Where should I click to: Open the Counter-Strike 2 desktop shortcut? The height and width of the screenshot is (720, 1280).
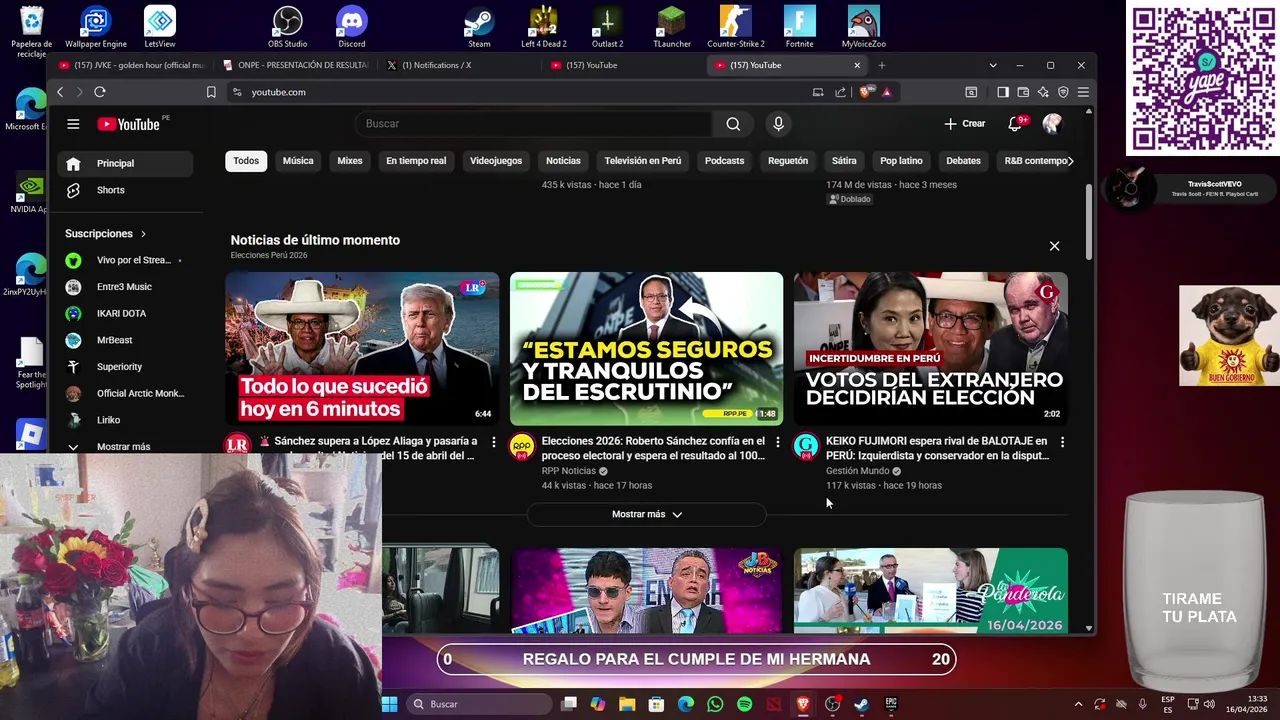(736, 26)
